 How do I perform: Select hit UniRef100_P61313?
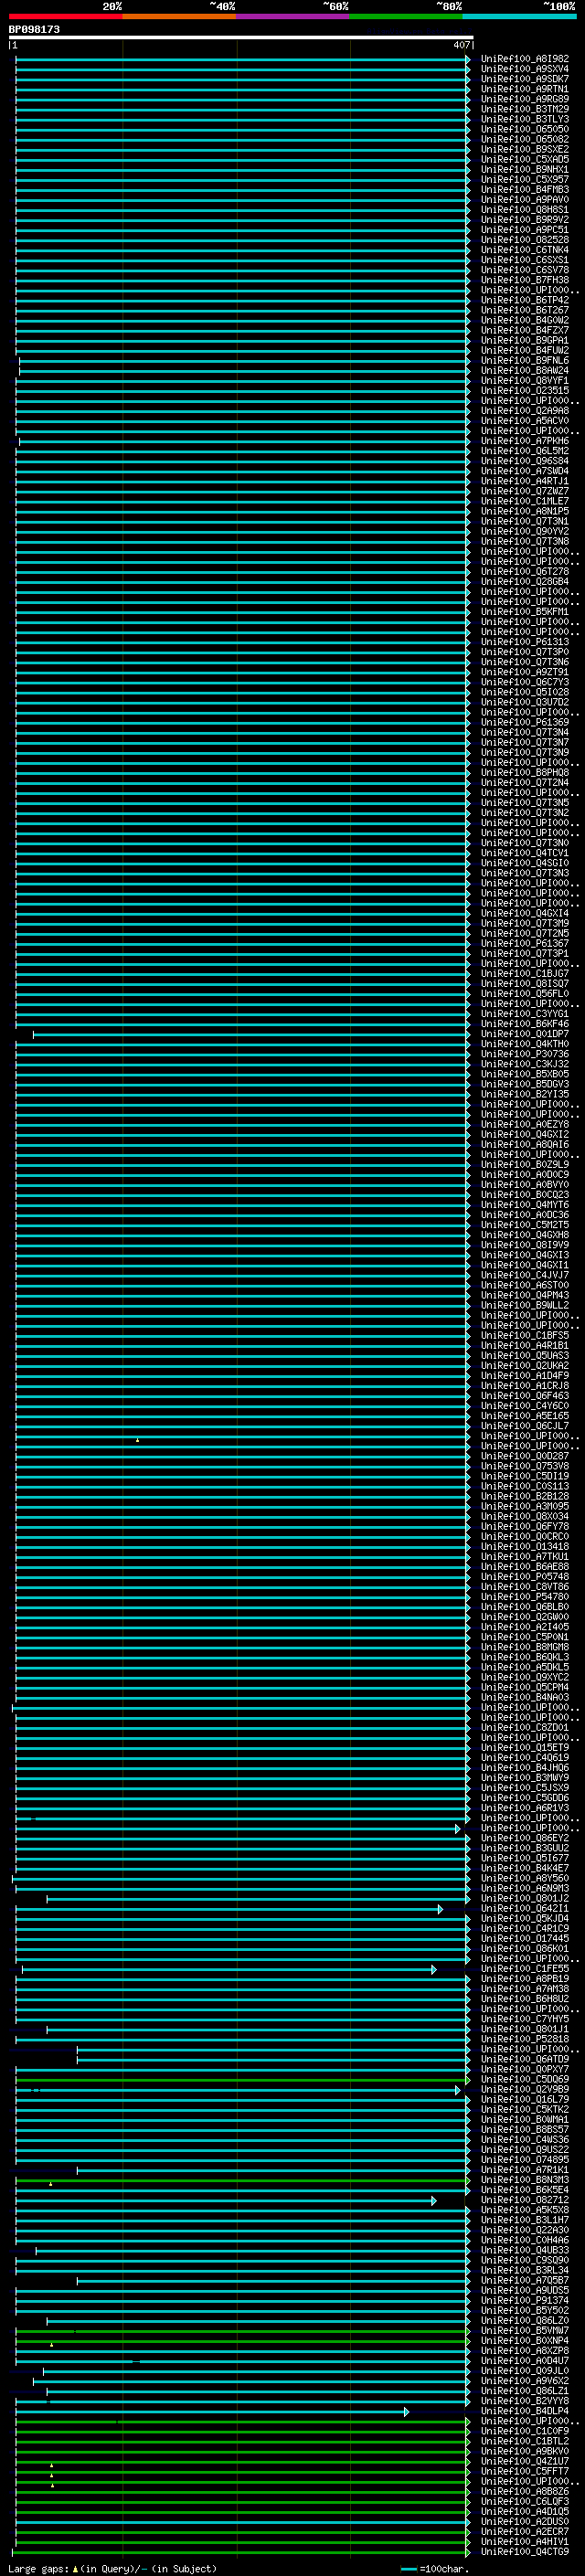(x=524, y=642)
